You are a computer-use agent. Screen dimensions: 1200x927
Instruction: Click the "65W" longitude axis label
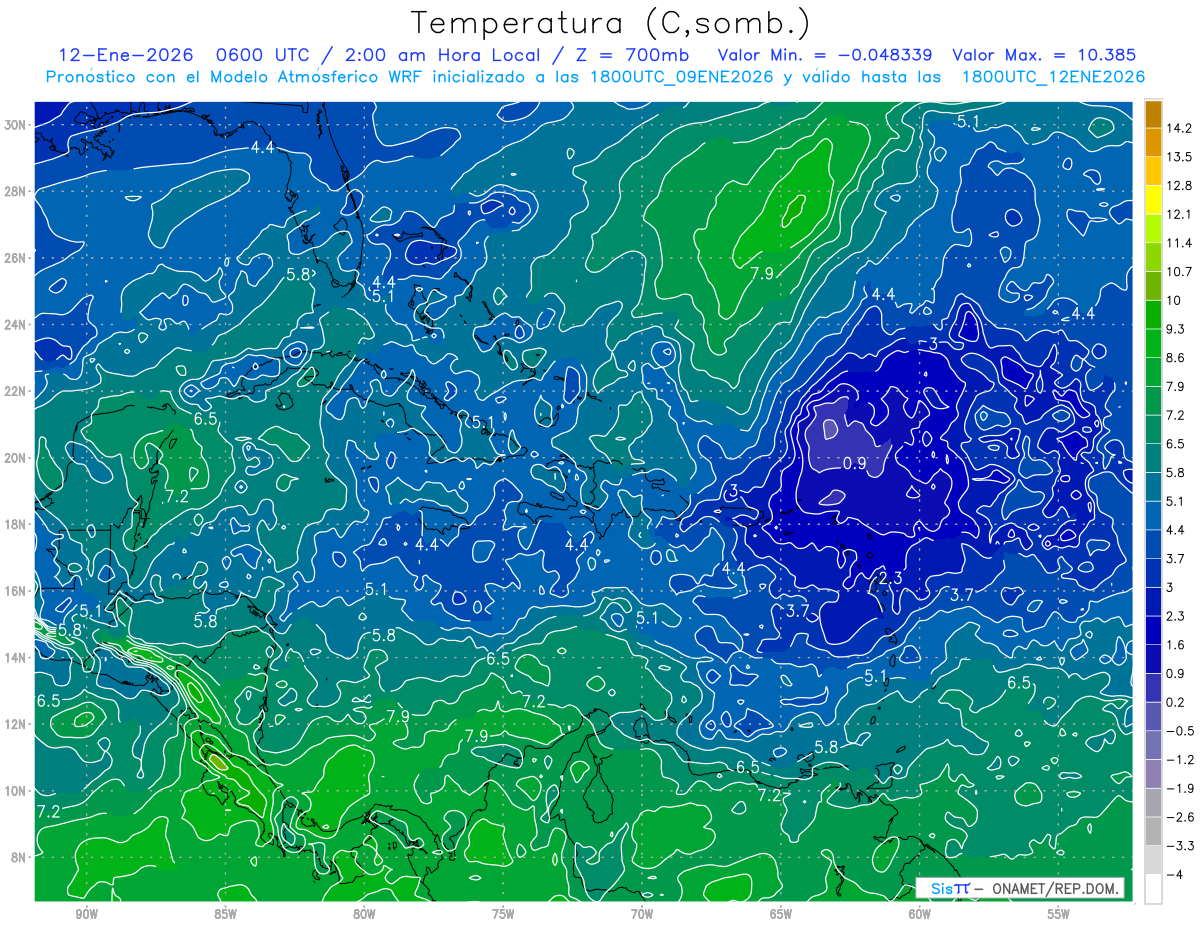781,914
